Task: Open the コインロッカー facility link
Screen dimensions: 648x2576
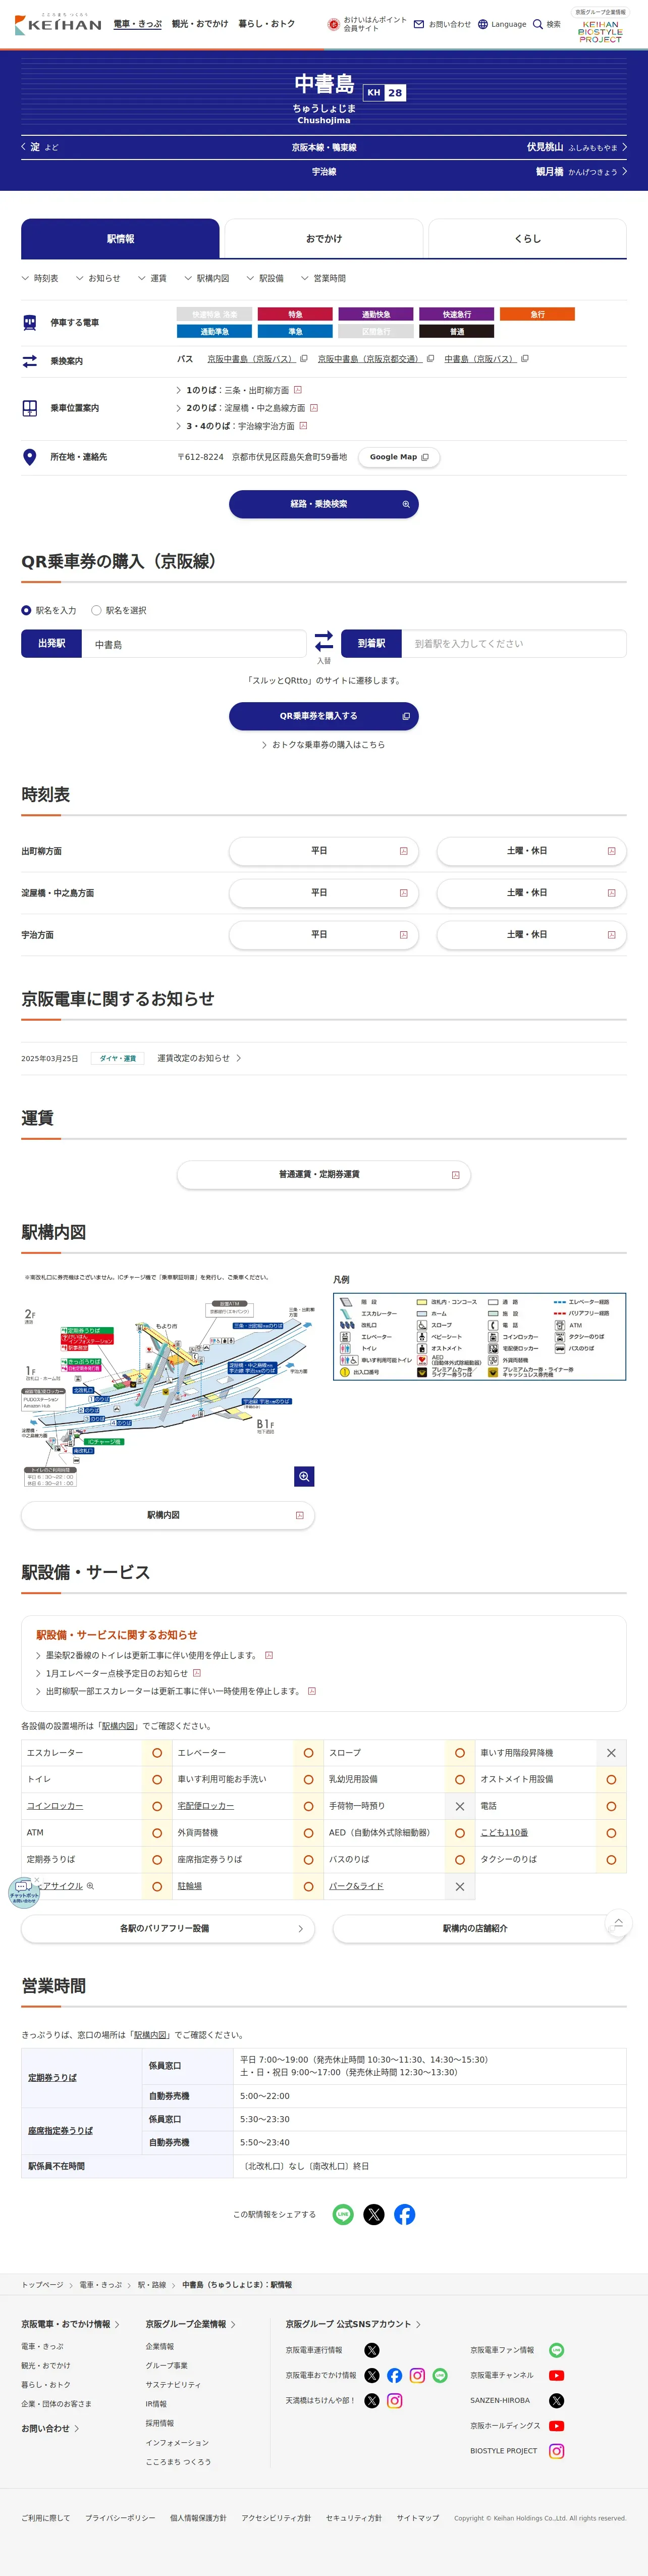Action: [55, 1806]
